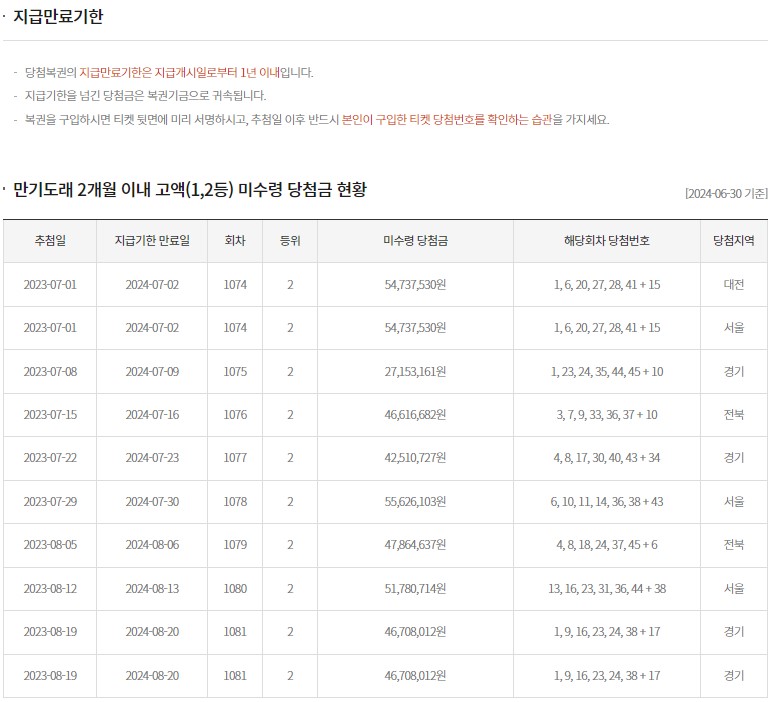
Task: Click unclaimed prize 51,780,714원
Action: tap(415, 589)
